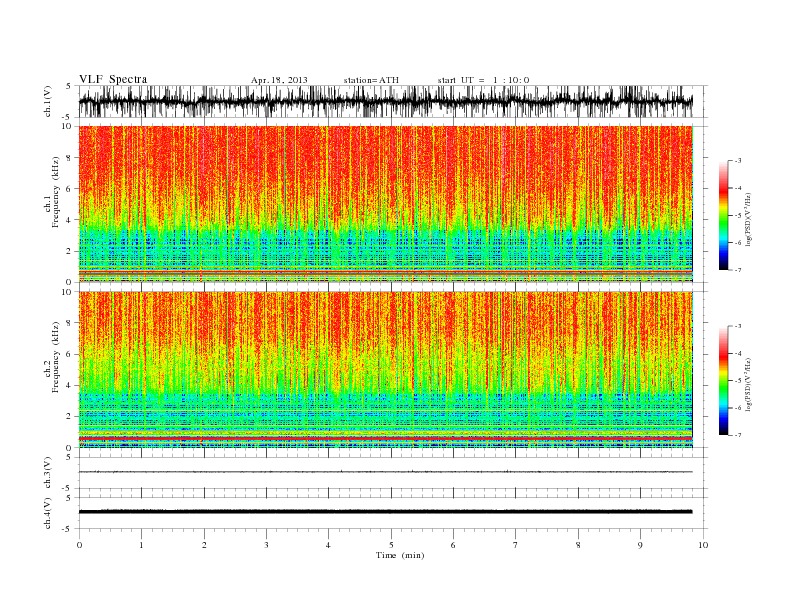Image resolution: width=792 pixels, height=612 pixels.
Task: Click the ch.1 spectrogram color scale bar
Action: point(723,215)
